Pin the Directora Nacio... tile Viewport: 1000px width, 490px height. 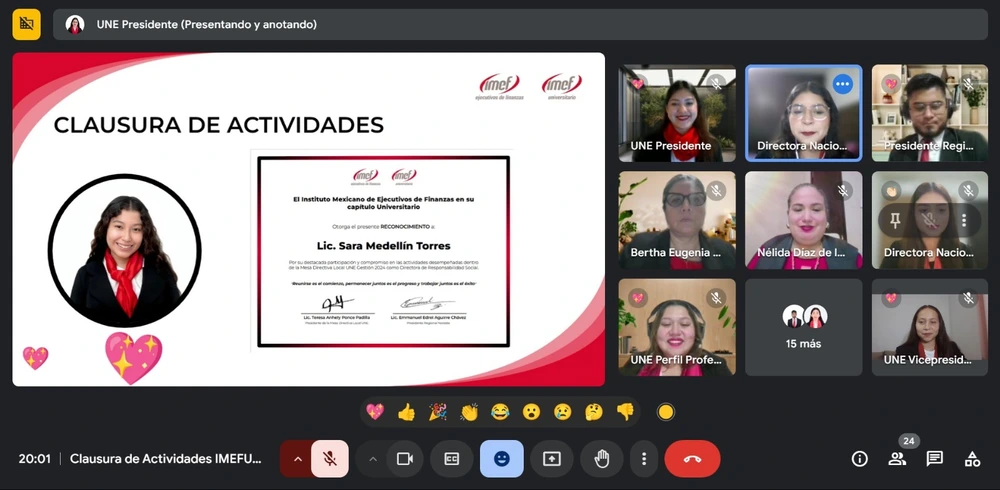895,220
